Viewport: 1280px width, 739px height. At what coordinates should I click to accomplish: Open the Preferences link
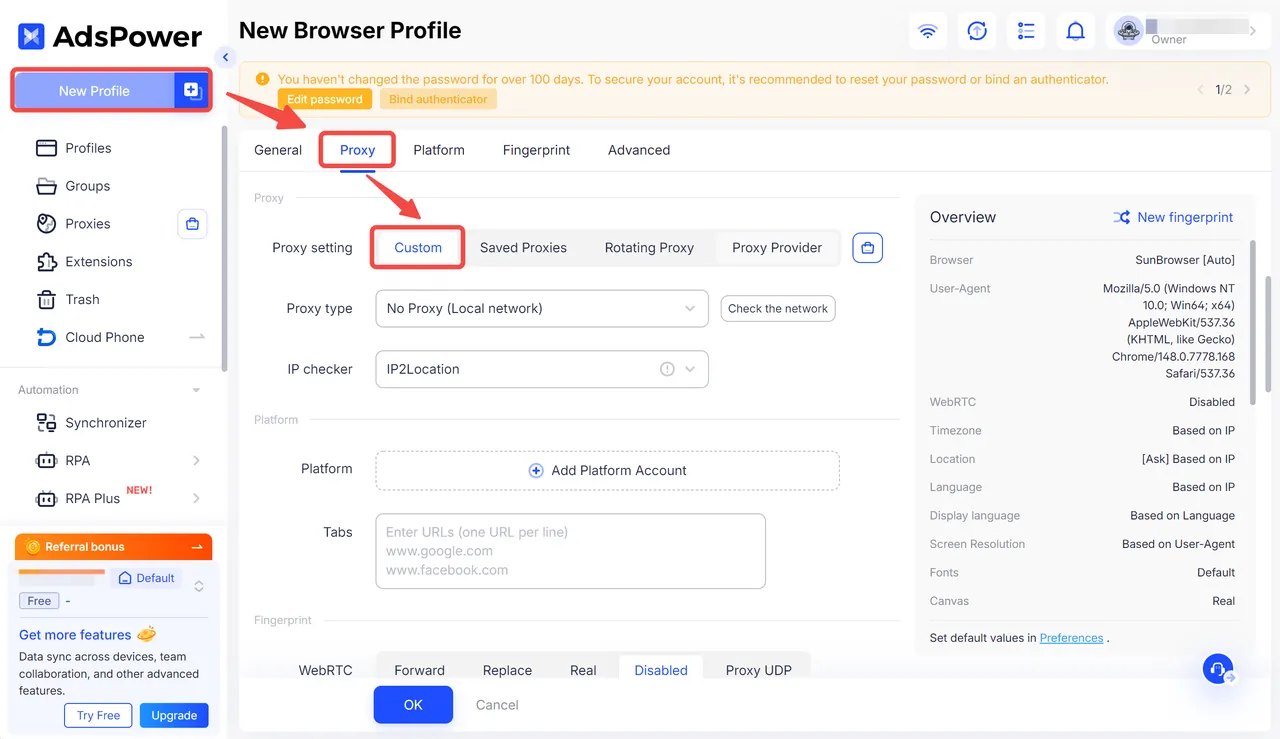[x=1071, y=638]
